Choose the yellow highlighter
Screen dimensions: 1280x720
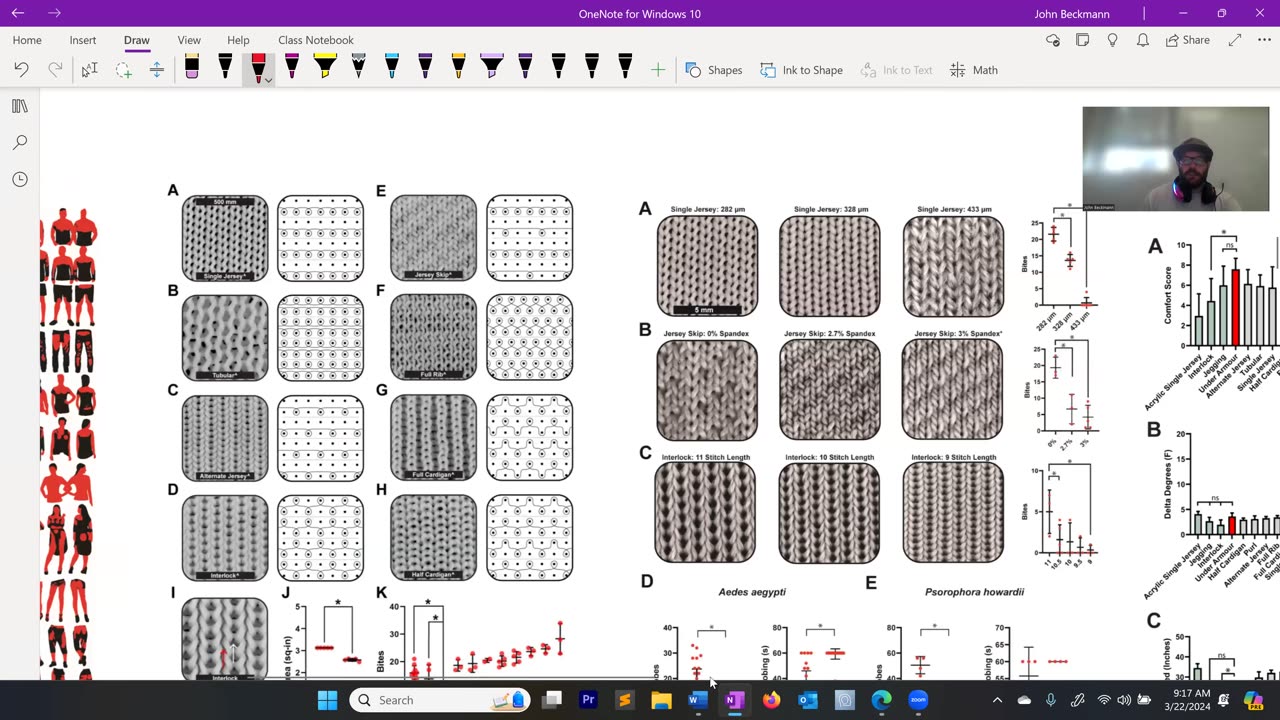click(x=325, y=67)
